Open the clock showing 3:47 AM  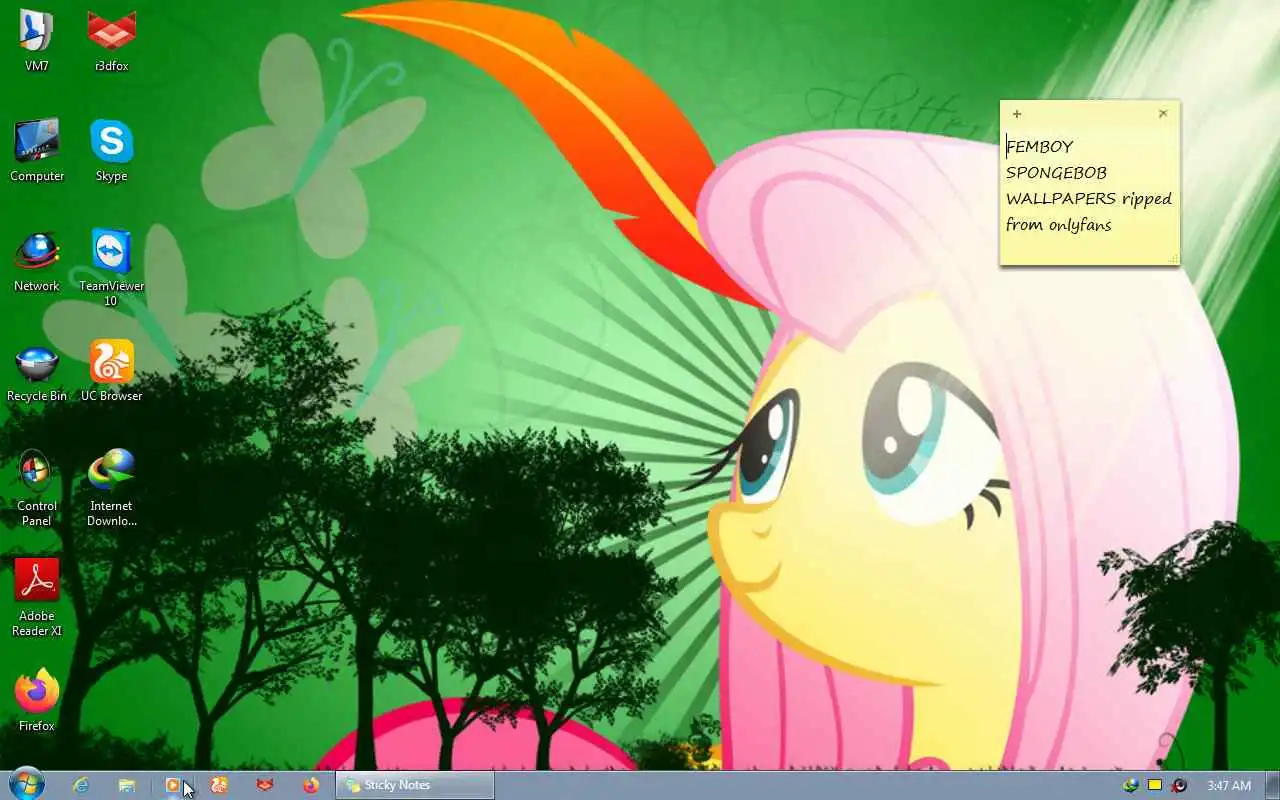coord(1229,785)
